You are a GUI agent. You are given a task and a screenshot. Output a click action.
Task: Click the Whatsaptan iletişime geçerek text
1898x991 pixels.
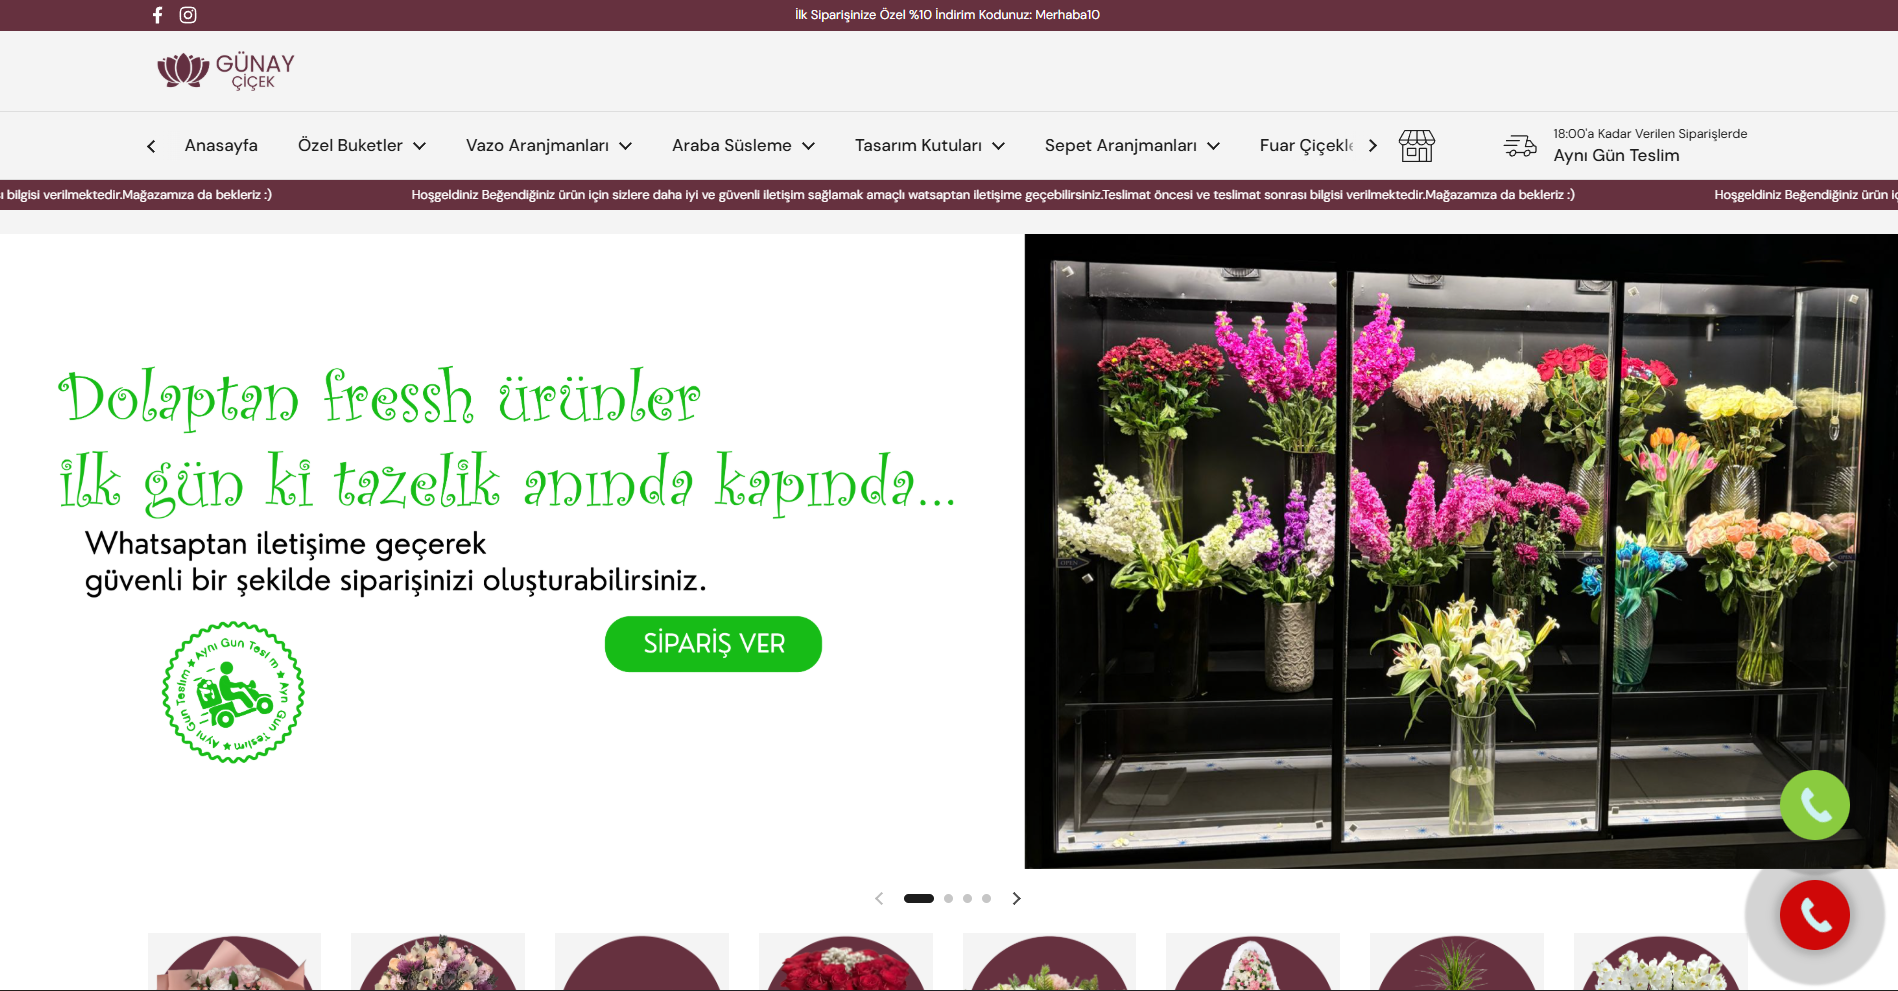(x=285, y=543)
